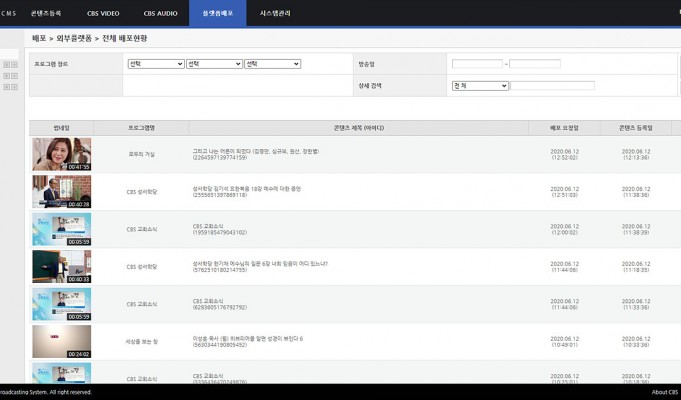Open the 전체 dropdown for 상세 검색
Screen dimensions: 681x400
click(480, 86)
